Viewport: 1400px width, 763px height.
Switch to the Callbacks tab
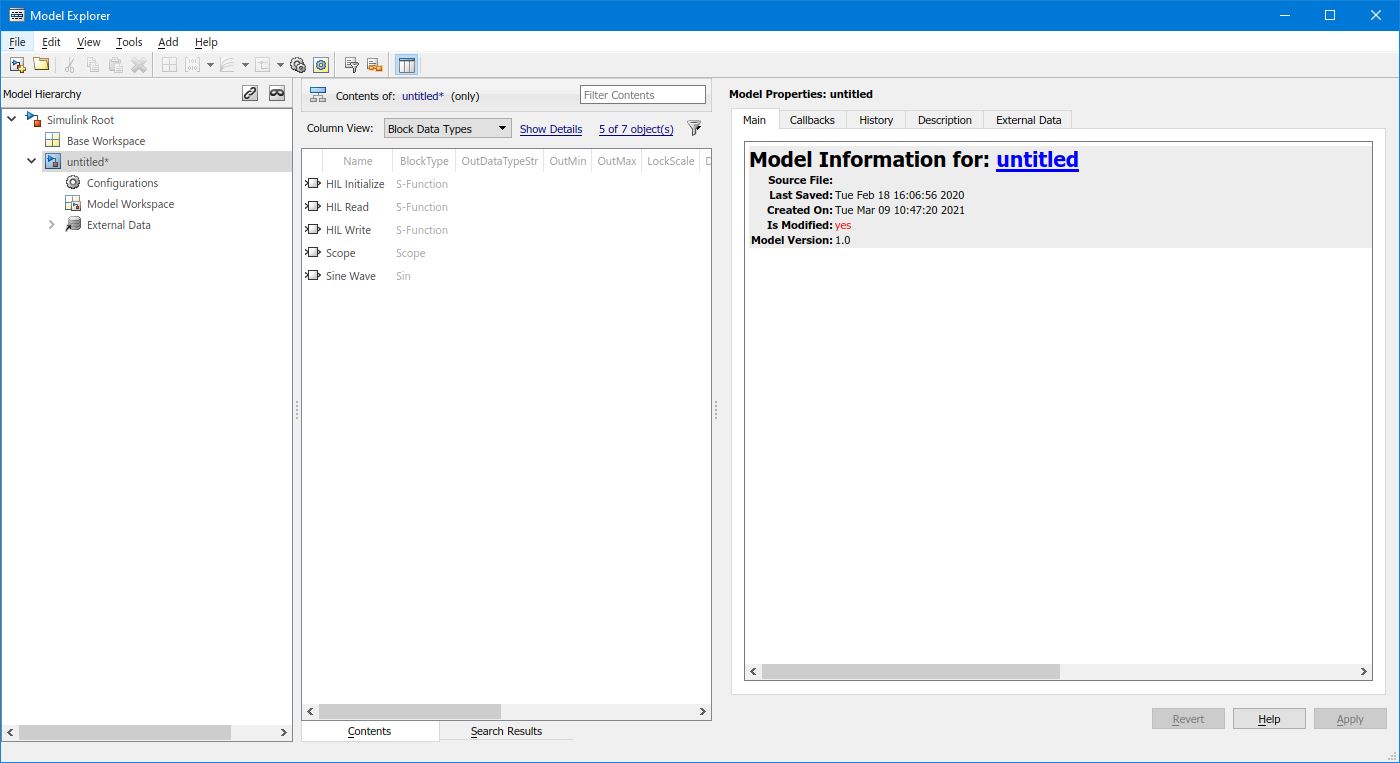(811, 120)
